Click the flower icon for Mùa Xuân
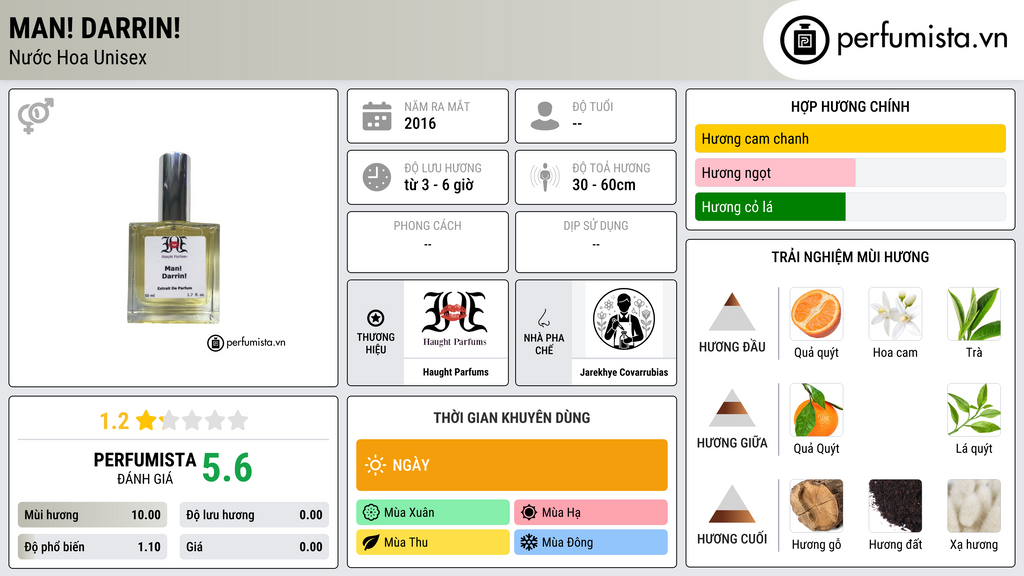This screenshot has width=1024, height=576. pyautogui.click(x=371, y=513)
